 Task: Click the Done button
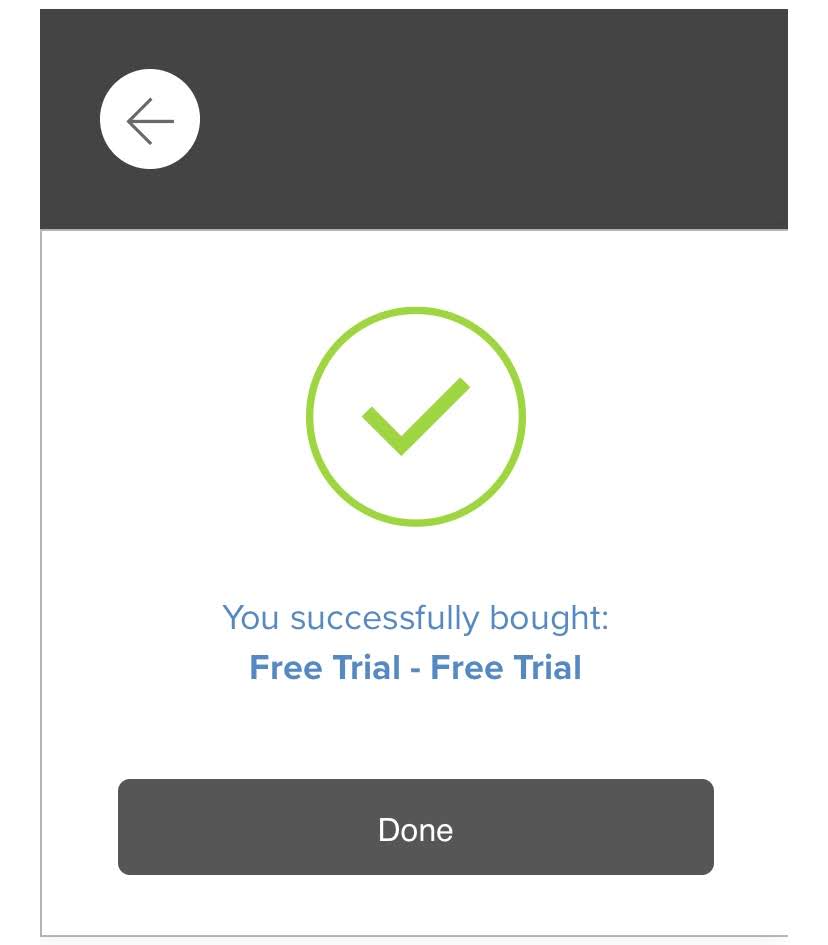(416, 826)
